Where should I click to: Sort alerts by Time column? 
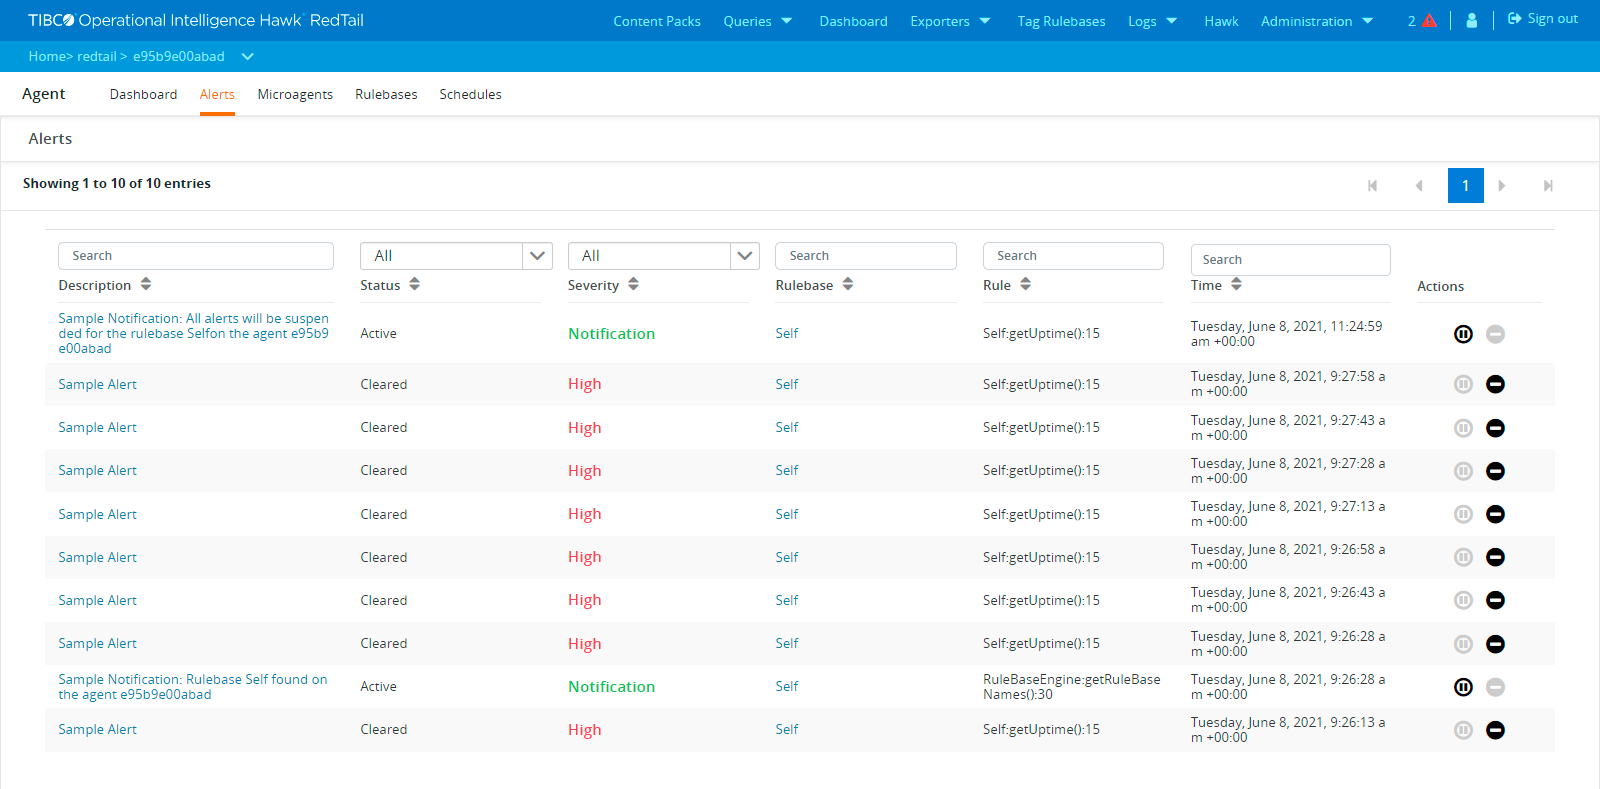pyautogui.click(x=1236, y=285)
